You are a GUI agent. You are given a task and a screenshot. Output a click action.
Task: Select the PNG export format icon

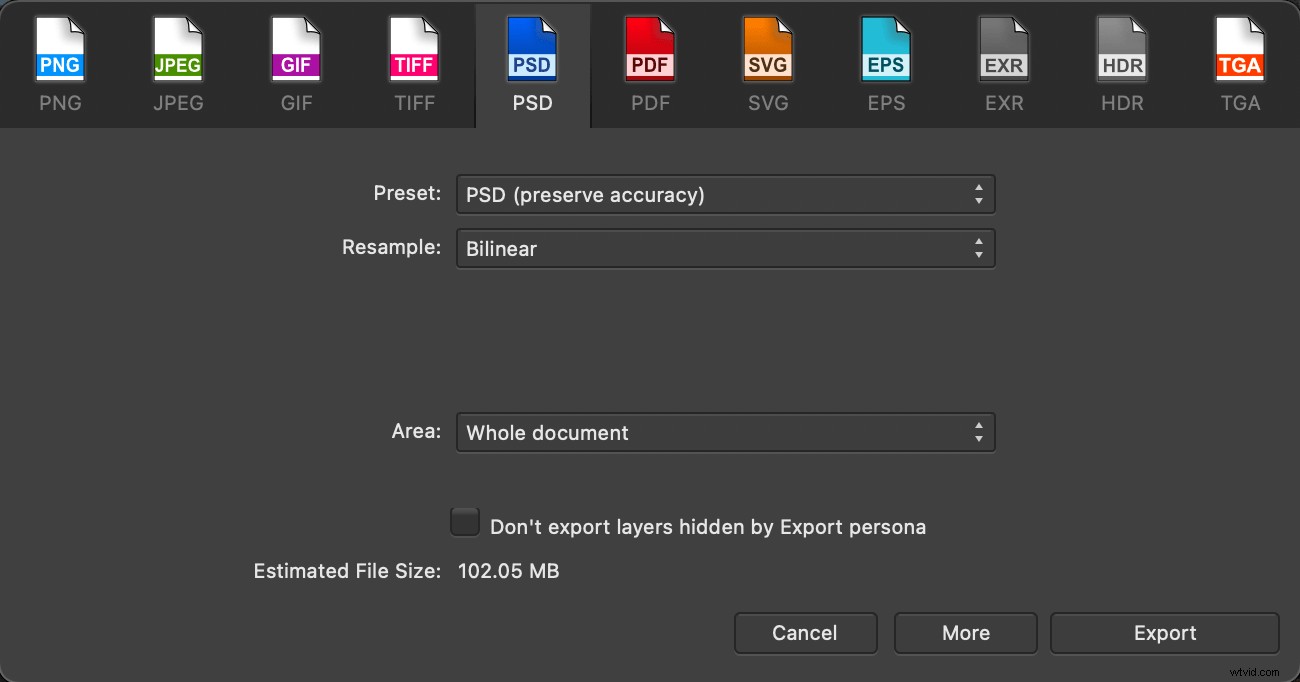pos(60,48)
